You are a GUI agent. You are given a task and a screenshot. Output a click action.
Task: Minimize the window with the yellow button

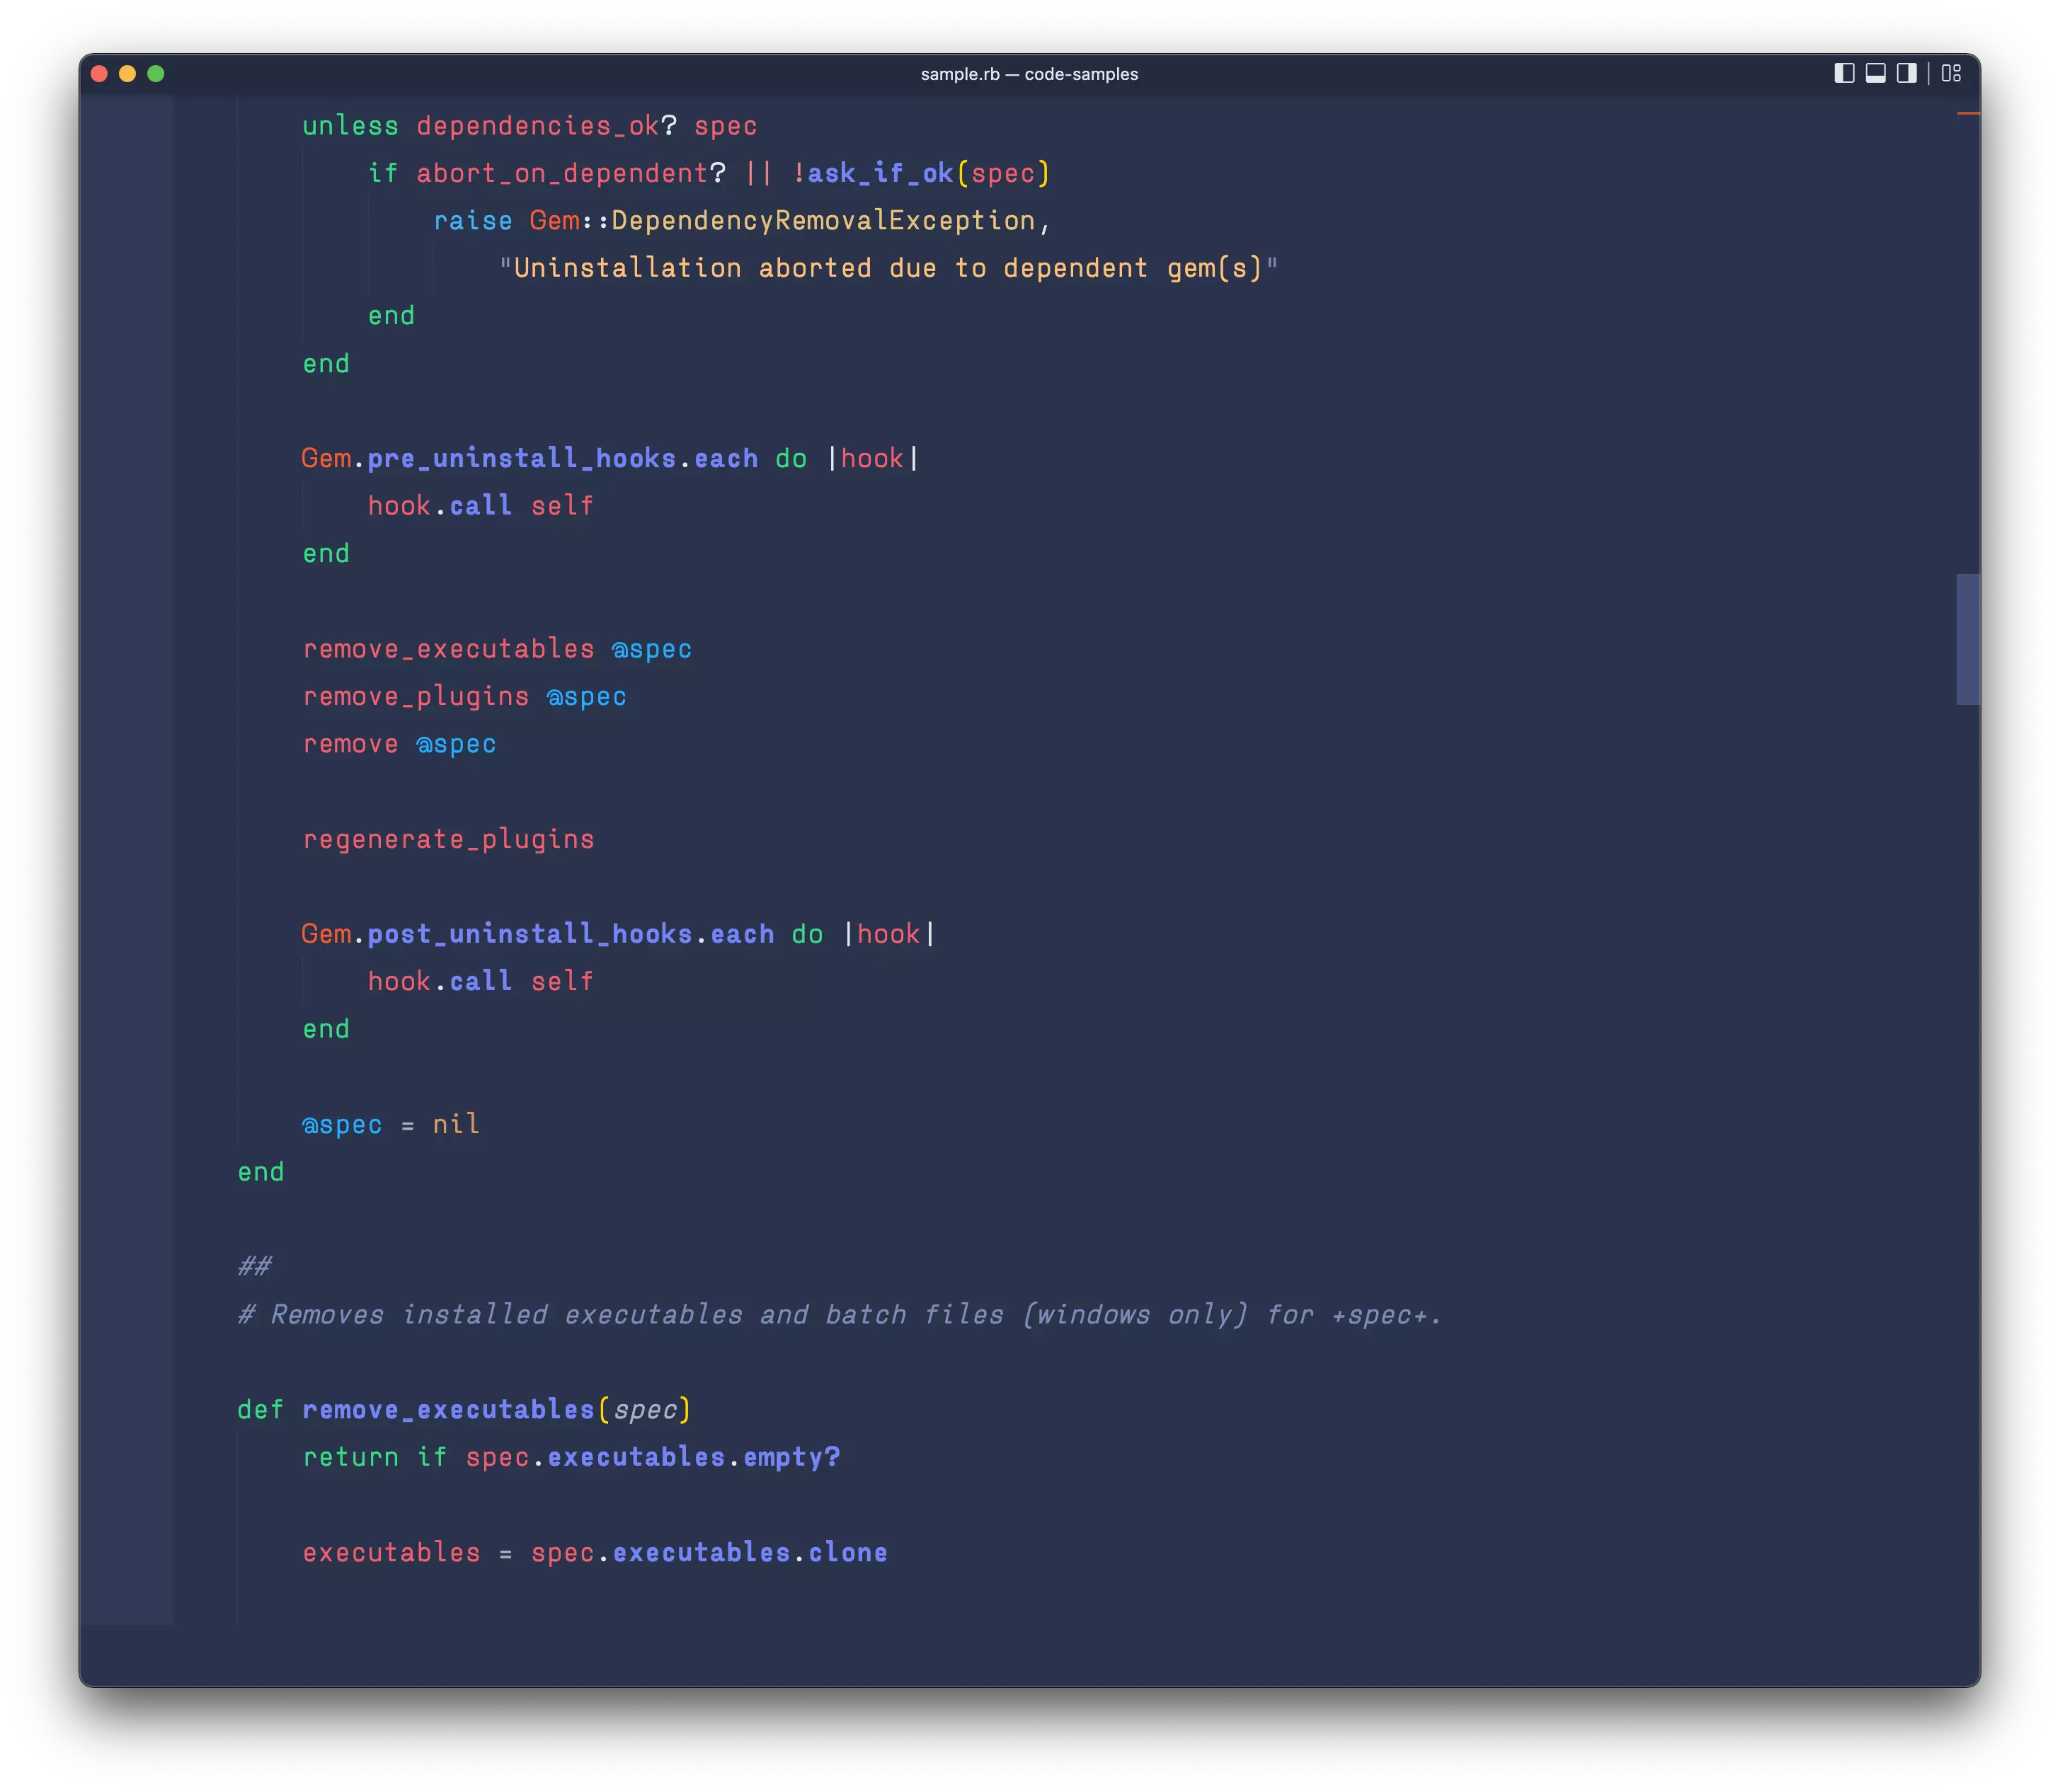pyautogui.click(x=127, y=73)
